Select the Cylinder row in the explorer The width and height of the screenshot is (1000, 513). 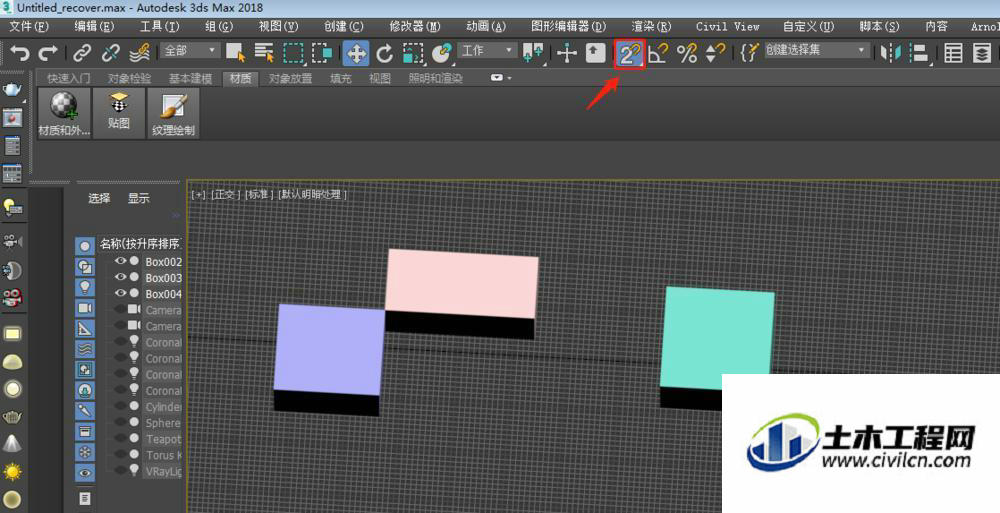click(163, 407)
